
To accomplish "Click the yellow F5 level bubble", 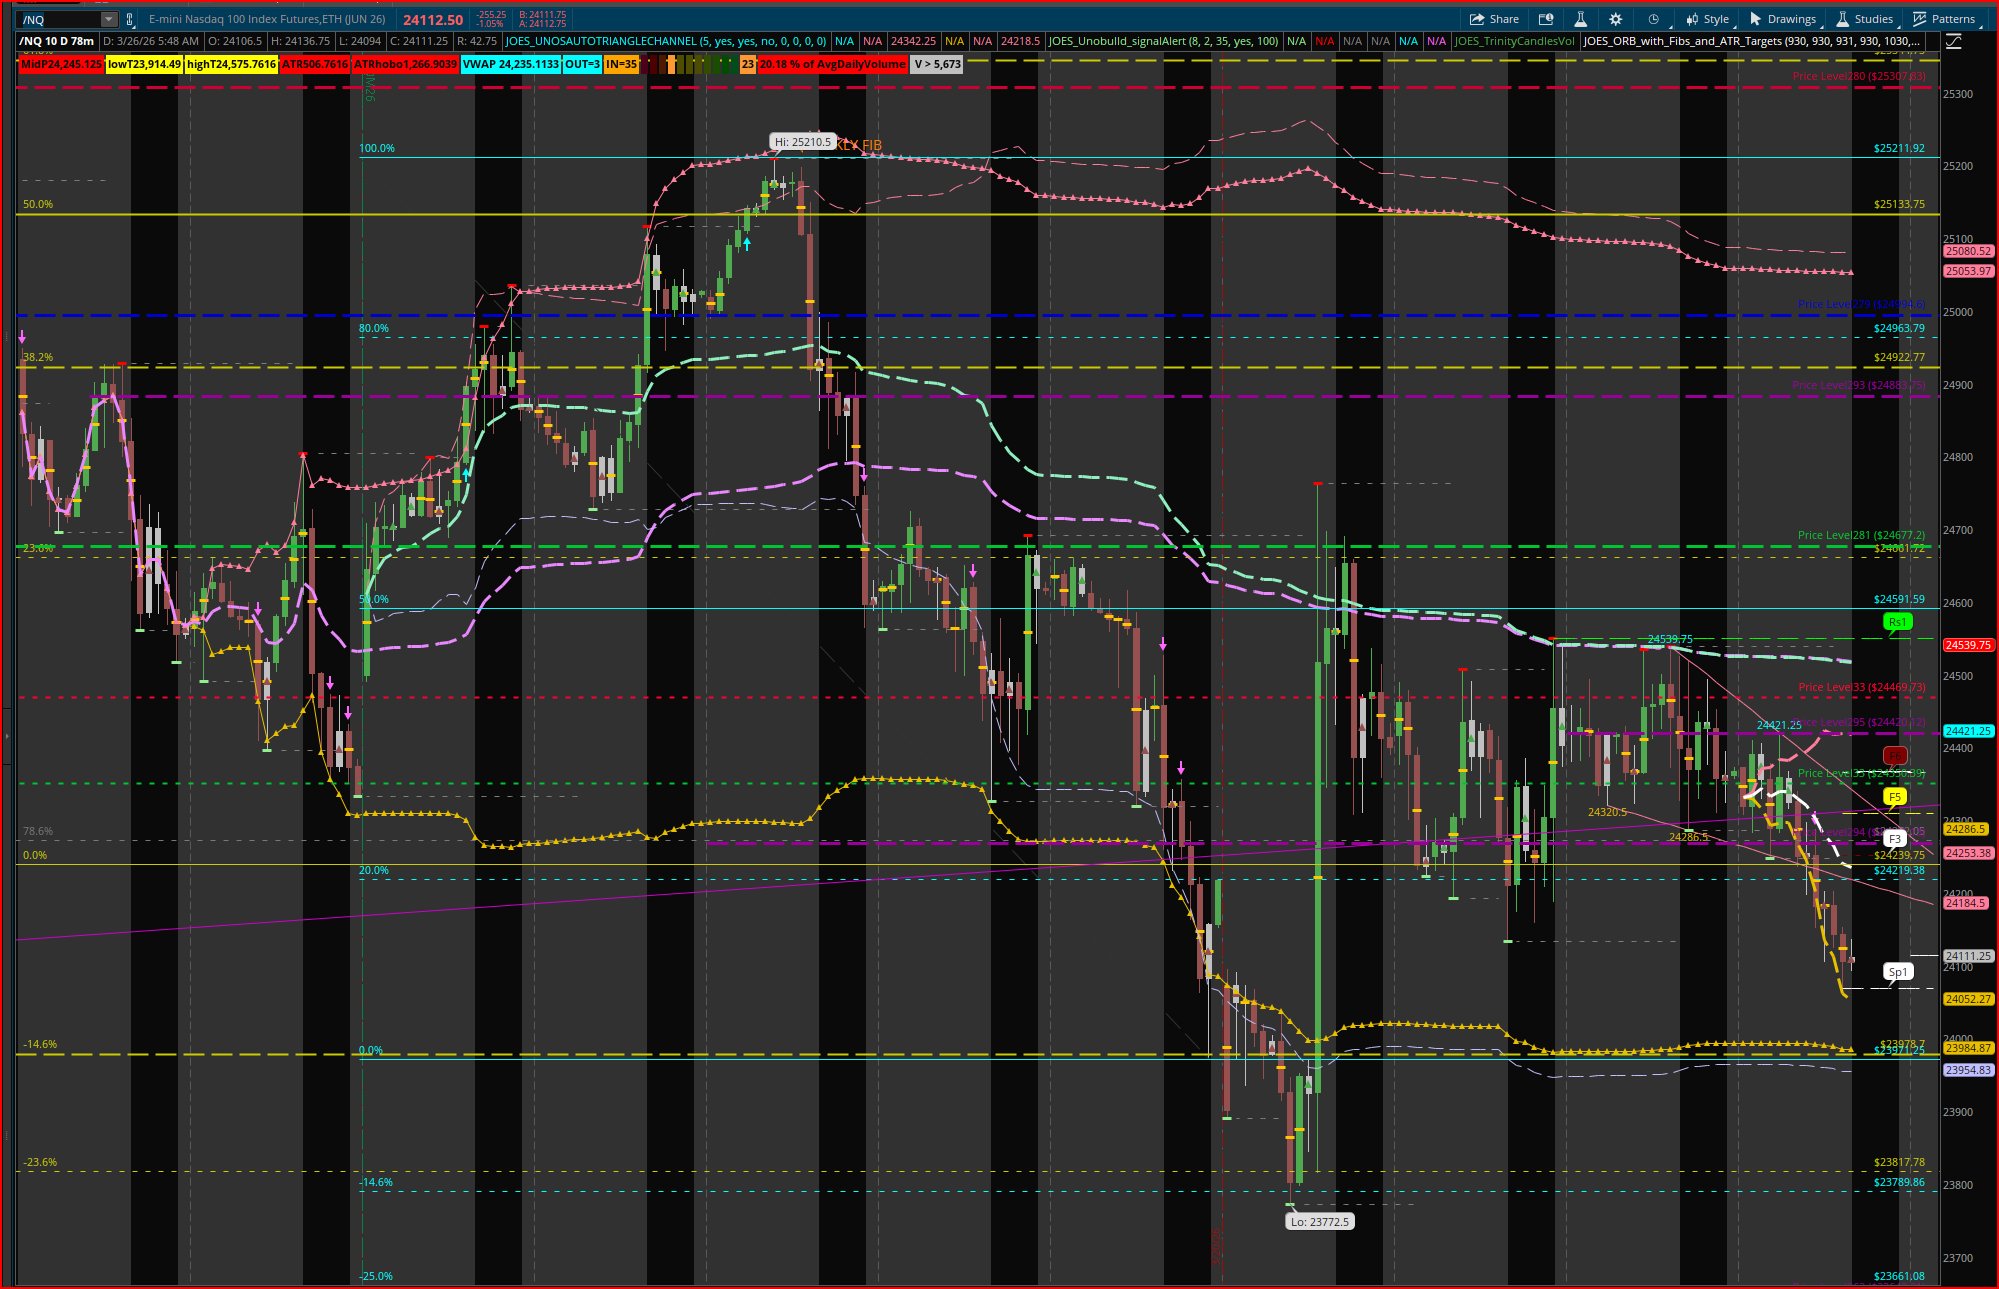I will pyautogui.click(x=1894, y=797).
